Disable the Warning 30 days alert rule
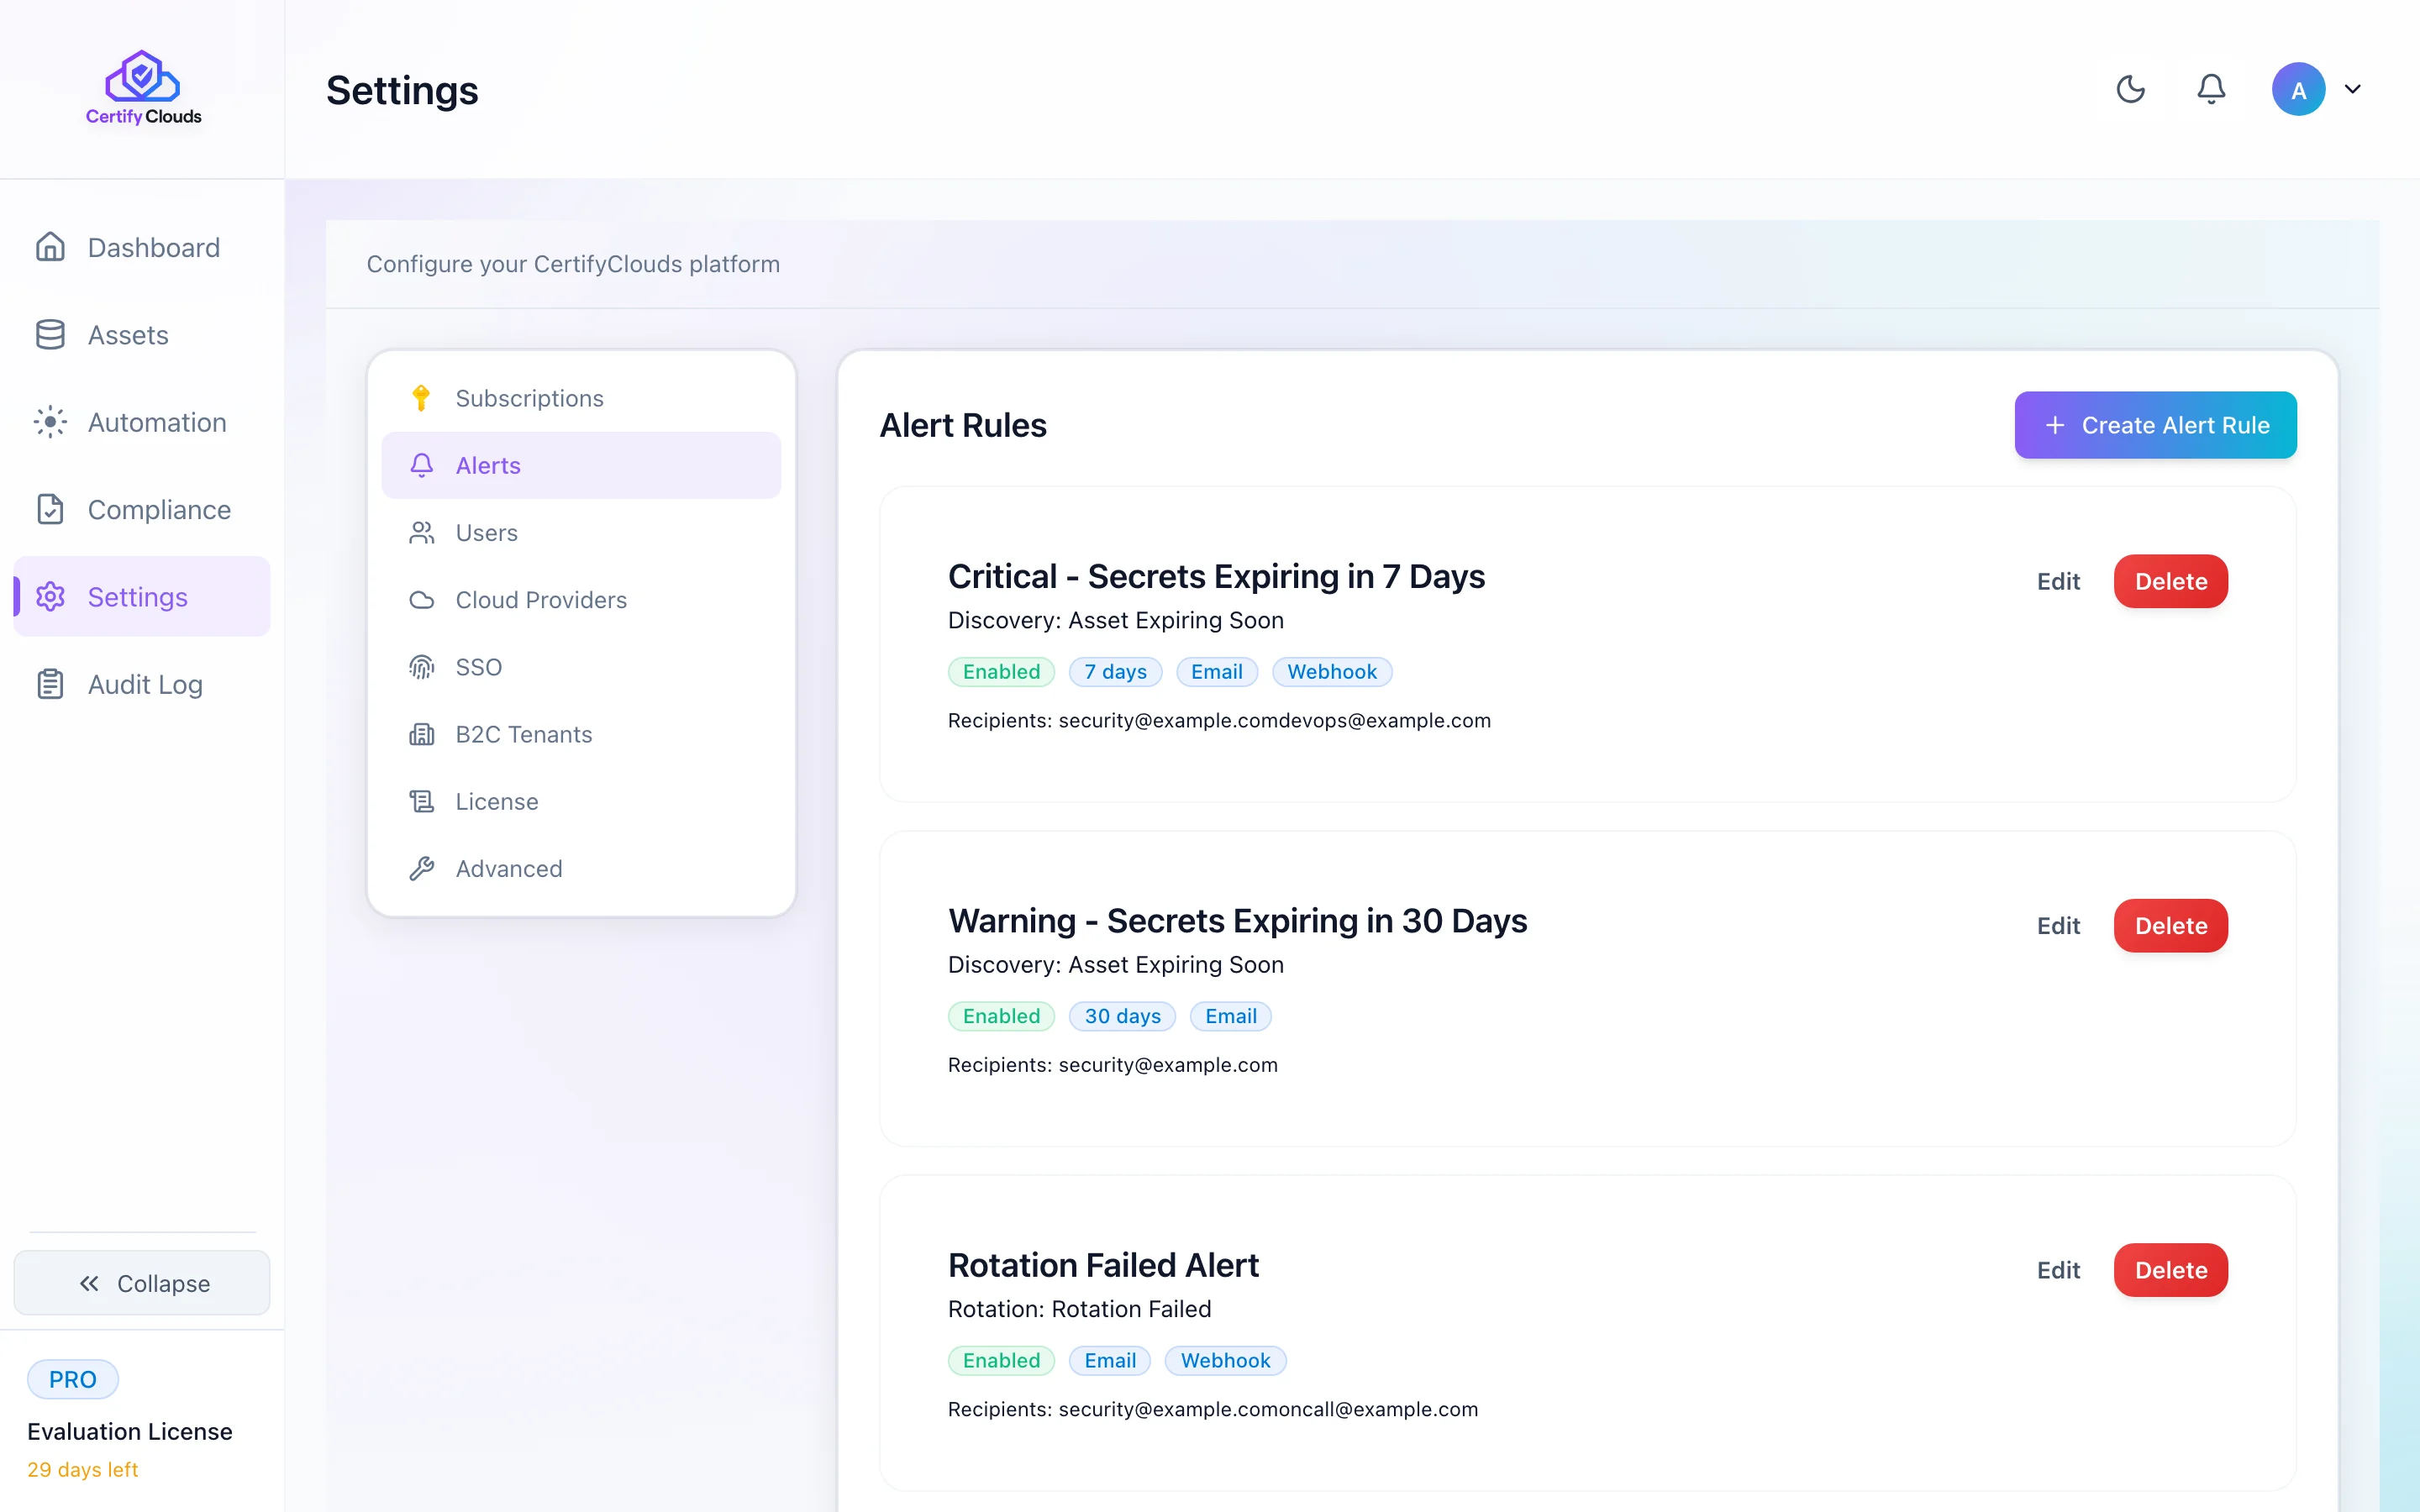Viewport: 2420px width, 1512px height. pos(1001,1016)
